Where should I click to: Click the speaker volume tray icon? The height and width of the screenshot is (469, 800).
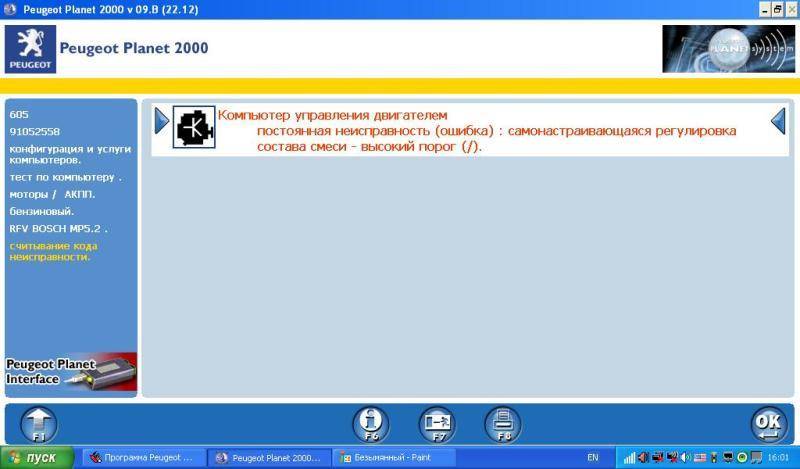[x=686, y=458]
